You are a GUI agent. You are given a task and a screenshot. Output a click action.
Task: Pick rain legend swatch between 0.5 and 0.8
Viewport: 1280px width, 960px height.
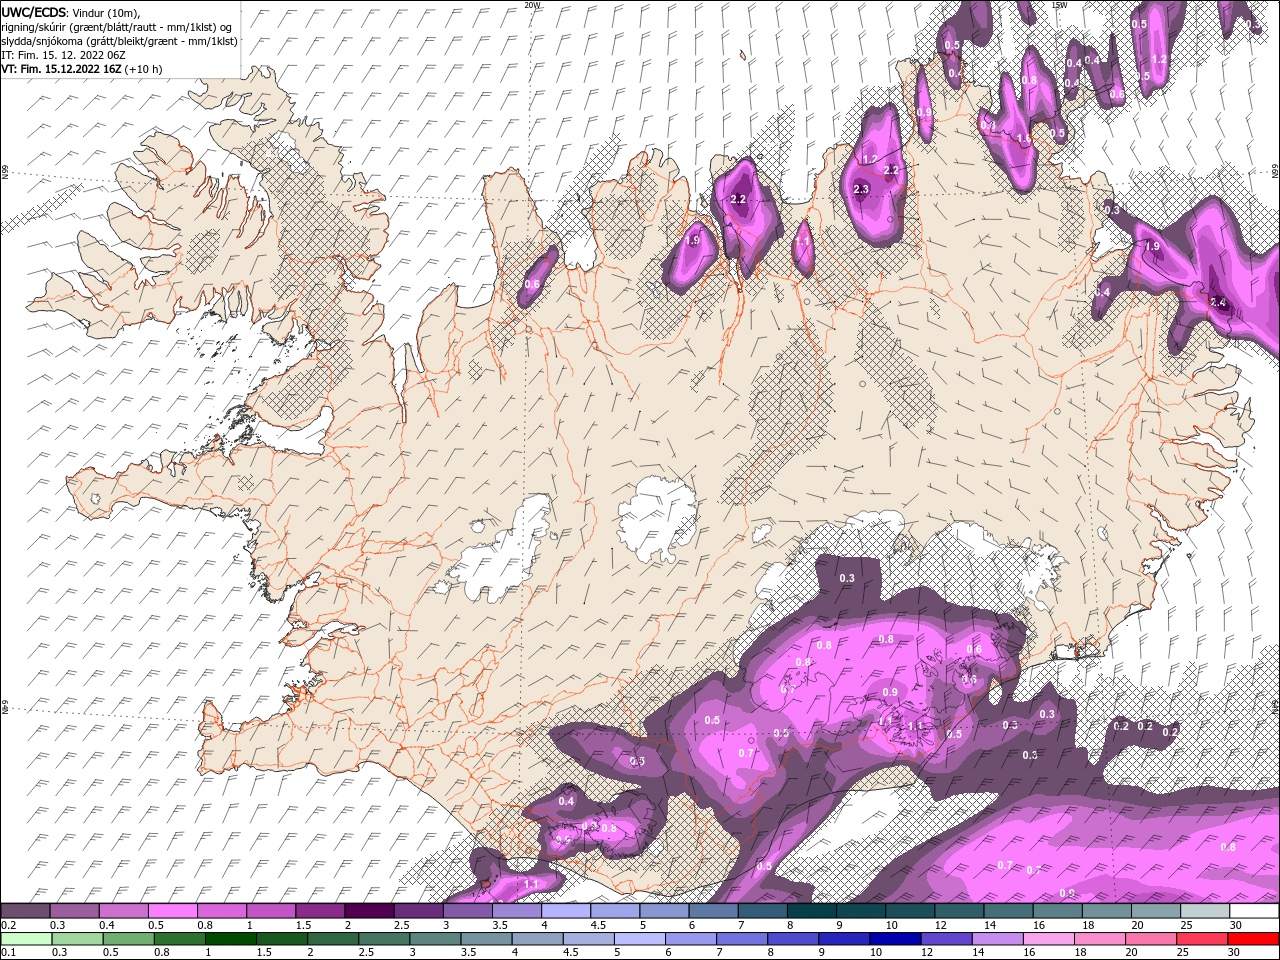click(x=128, y=940)
